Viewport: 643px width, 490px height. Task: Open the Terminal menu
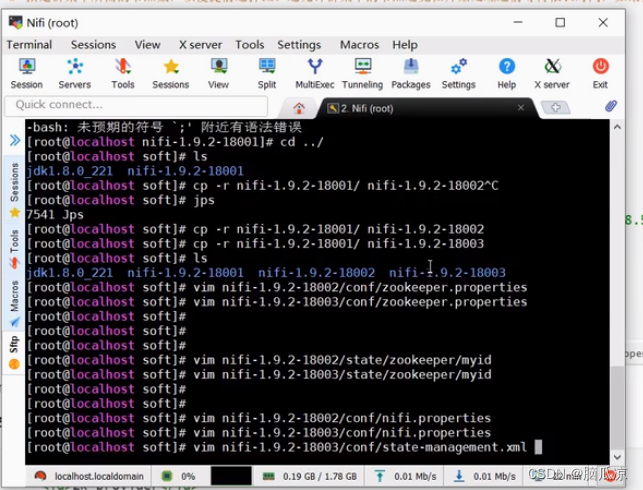29,44
